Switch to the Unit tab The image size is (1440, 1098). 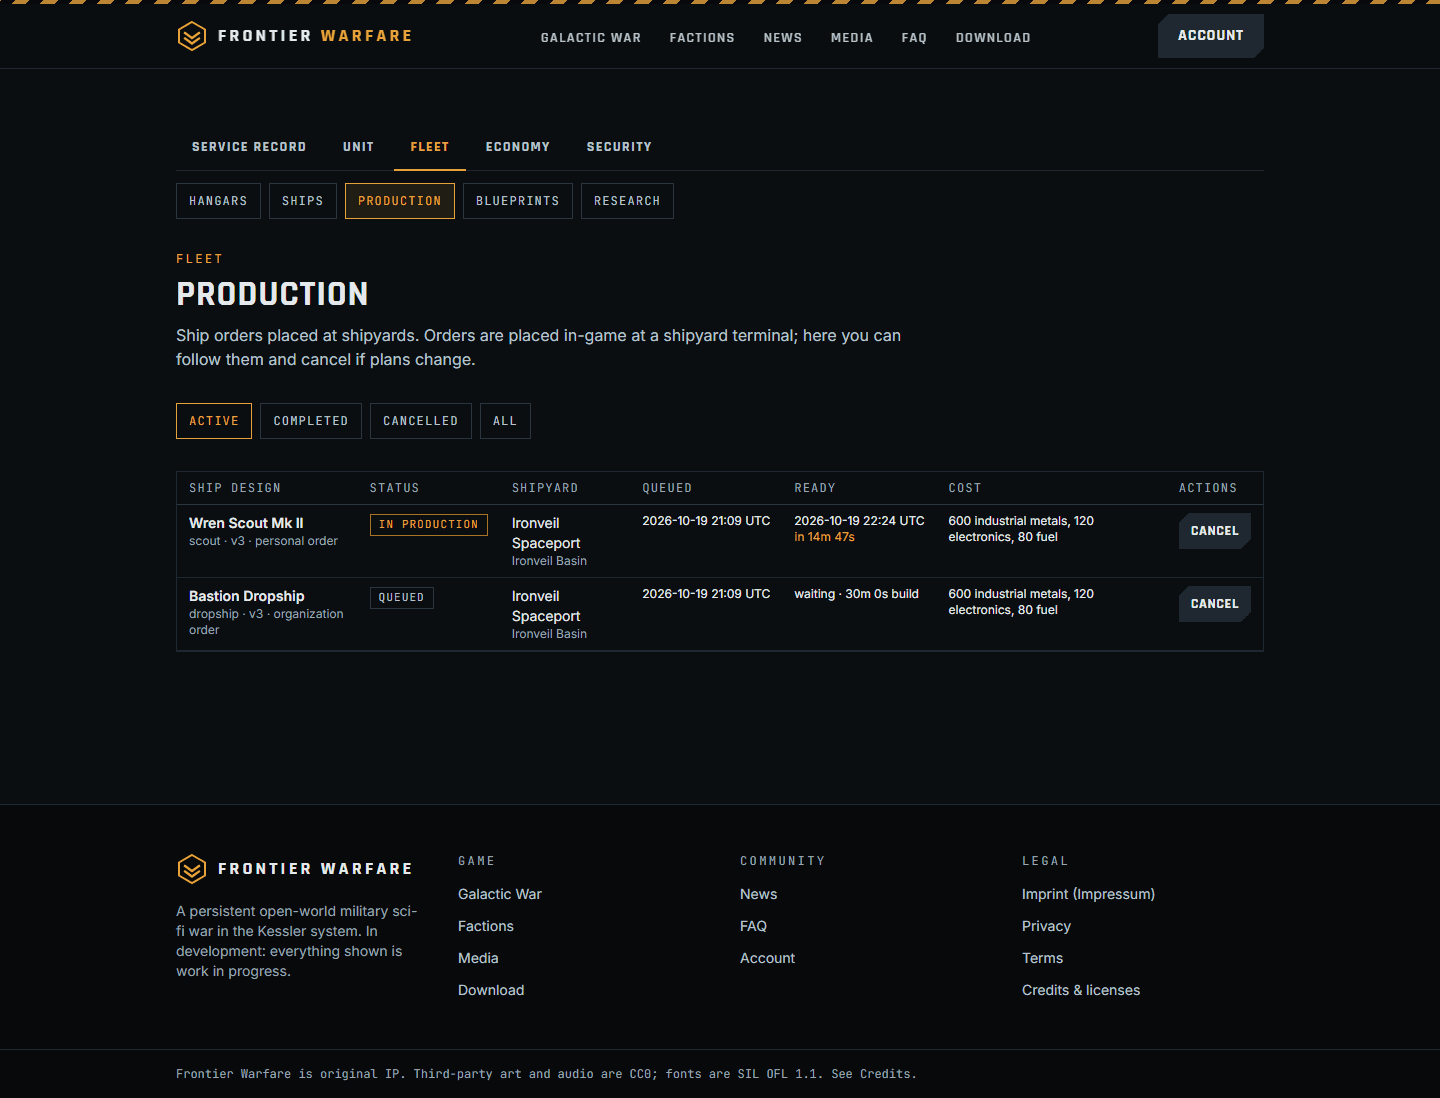(x=358, y=147)
